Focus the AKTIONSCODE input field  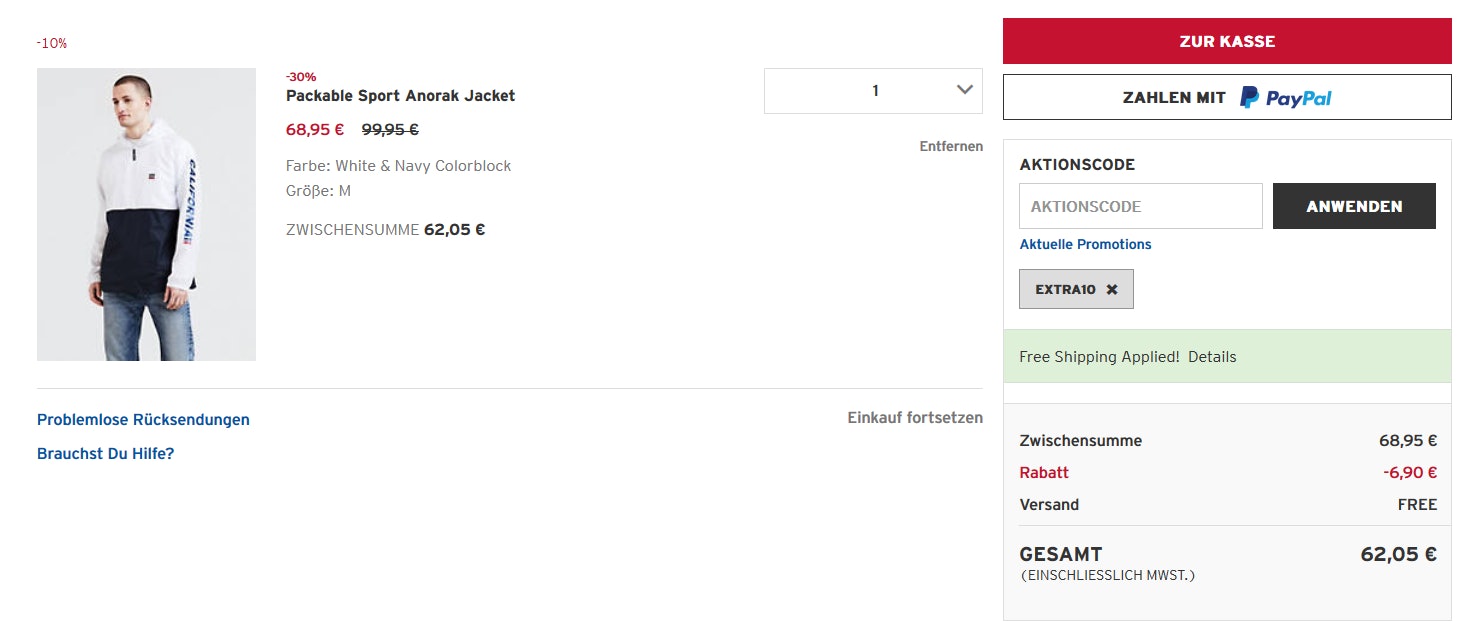1140,206
